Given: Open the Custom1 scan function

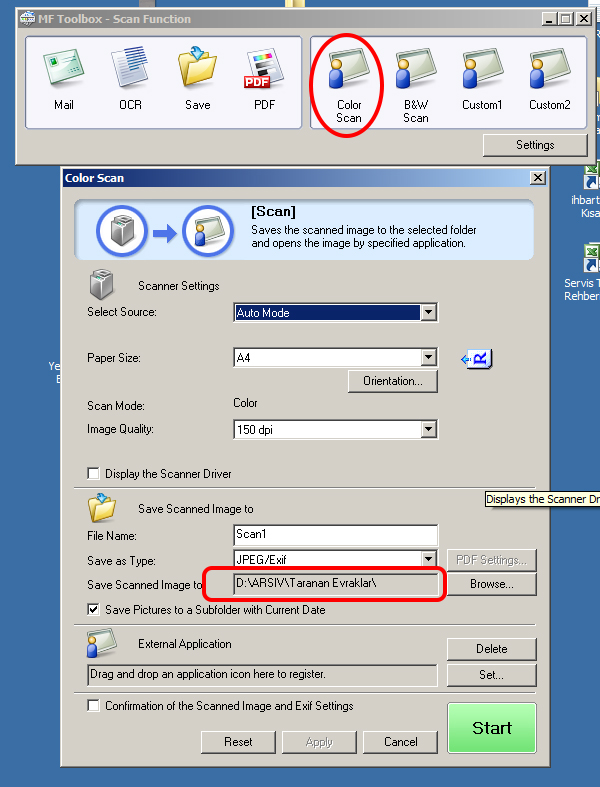Looking at the screenshot, I should pos(482,80).
